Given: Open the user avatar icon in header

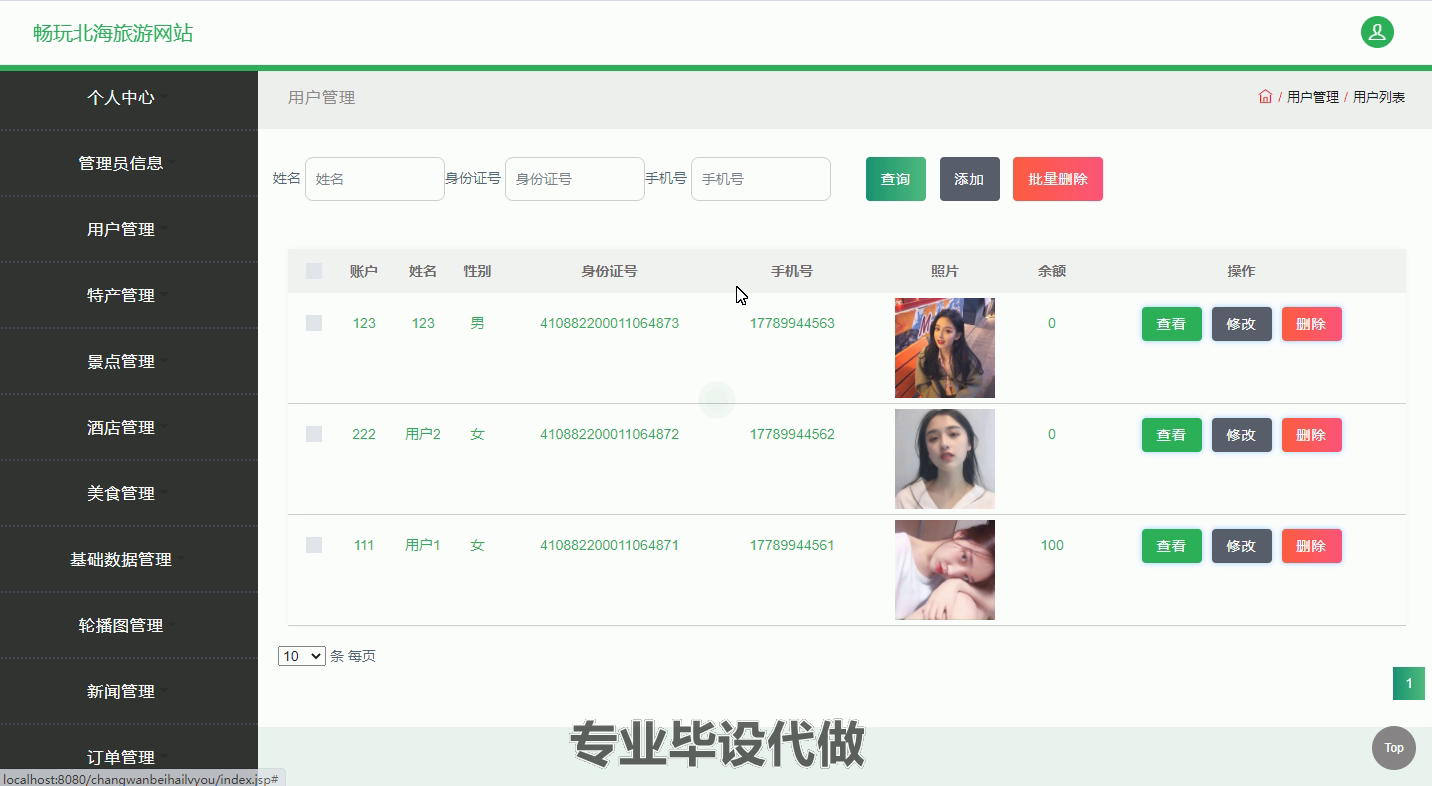Looking at the screenshot, I should click(1377, 32).
